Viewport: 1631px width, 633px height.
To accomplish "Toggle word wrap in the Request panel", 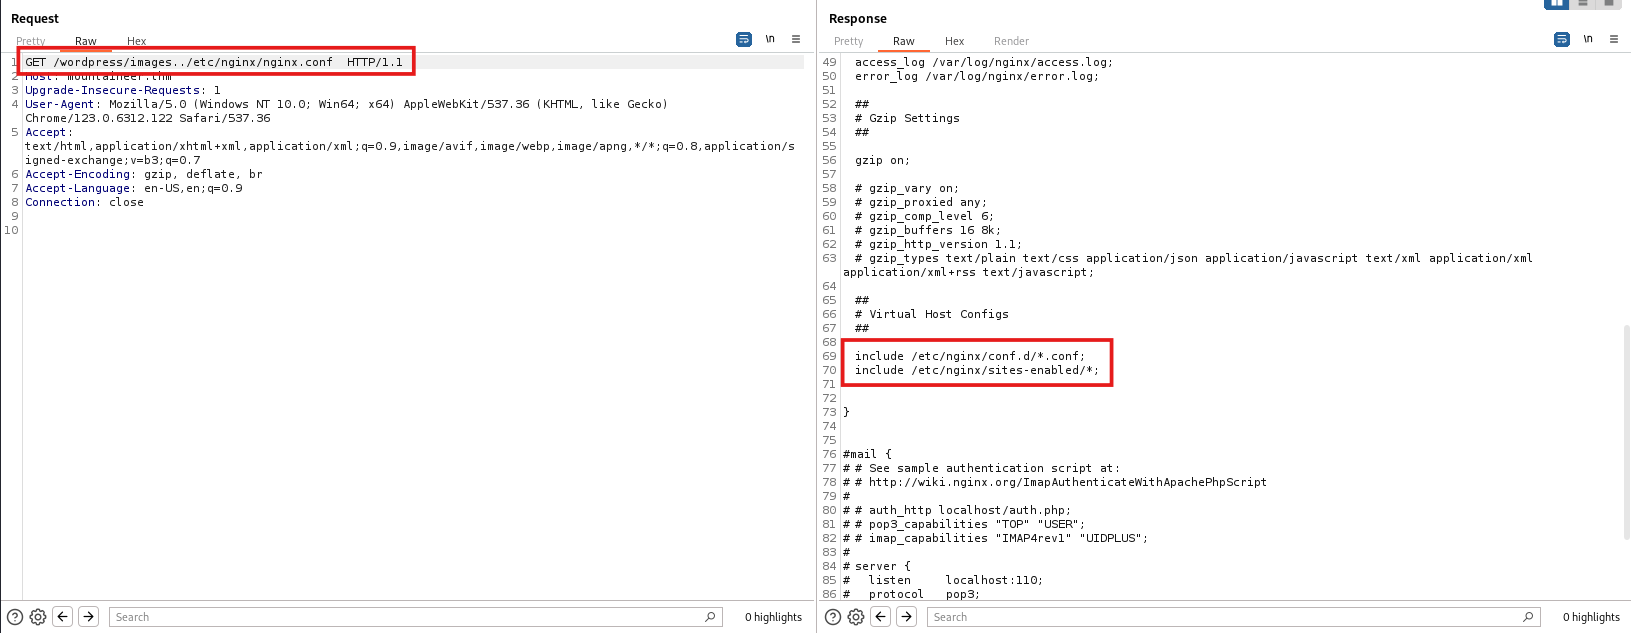I will pos(743,40).
